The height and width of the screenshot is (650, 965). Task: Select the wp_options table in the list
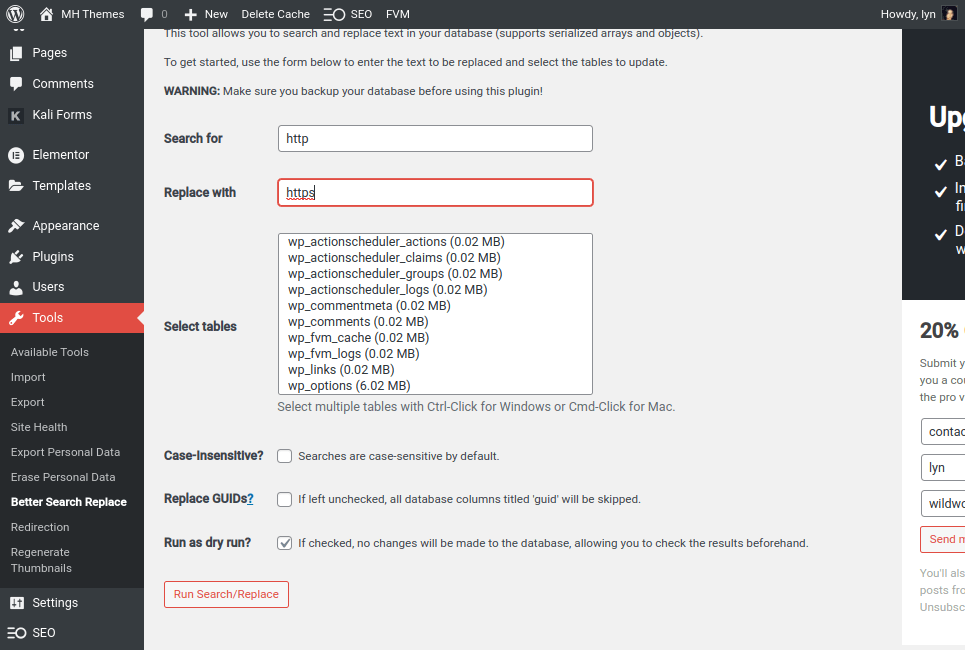[x=347, y=385]
